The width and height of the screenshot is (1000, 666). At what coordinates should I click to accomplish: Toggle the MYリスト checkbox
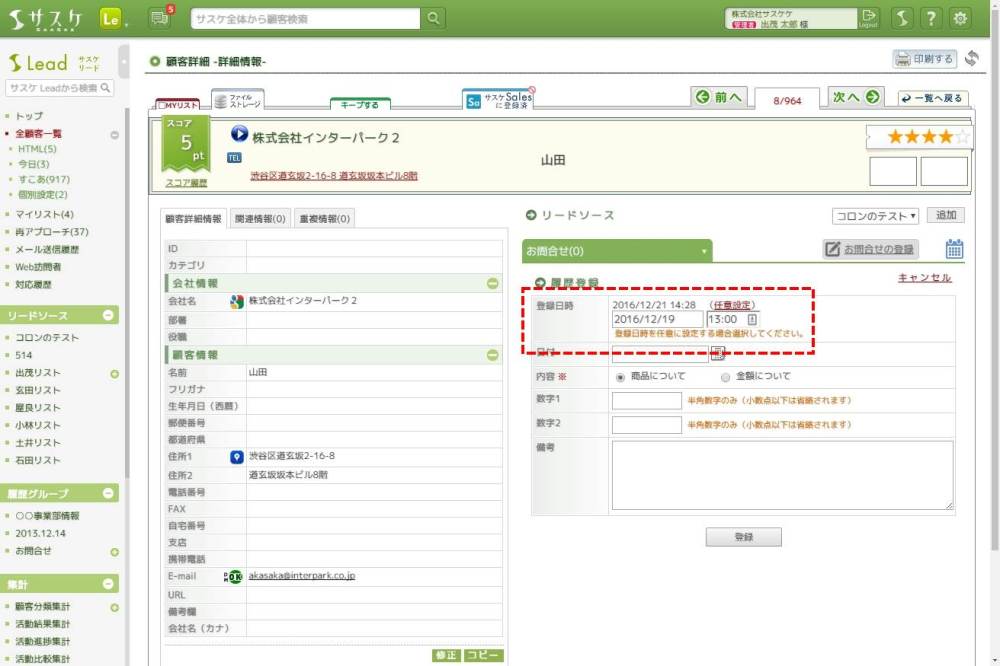tap(163, 105)
